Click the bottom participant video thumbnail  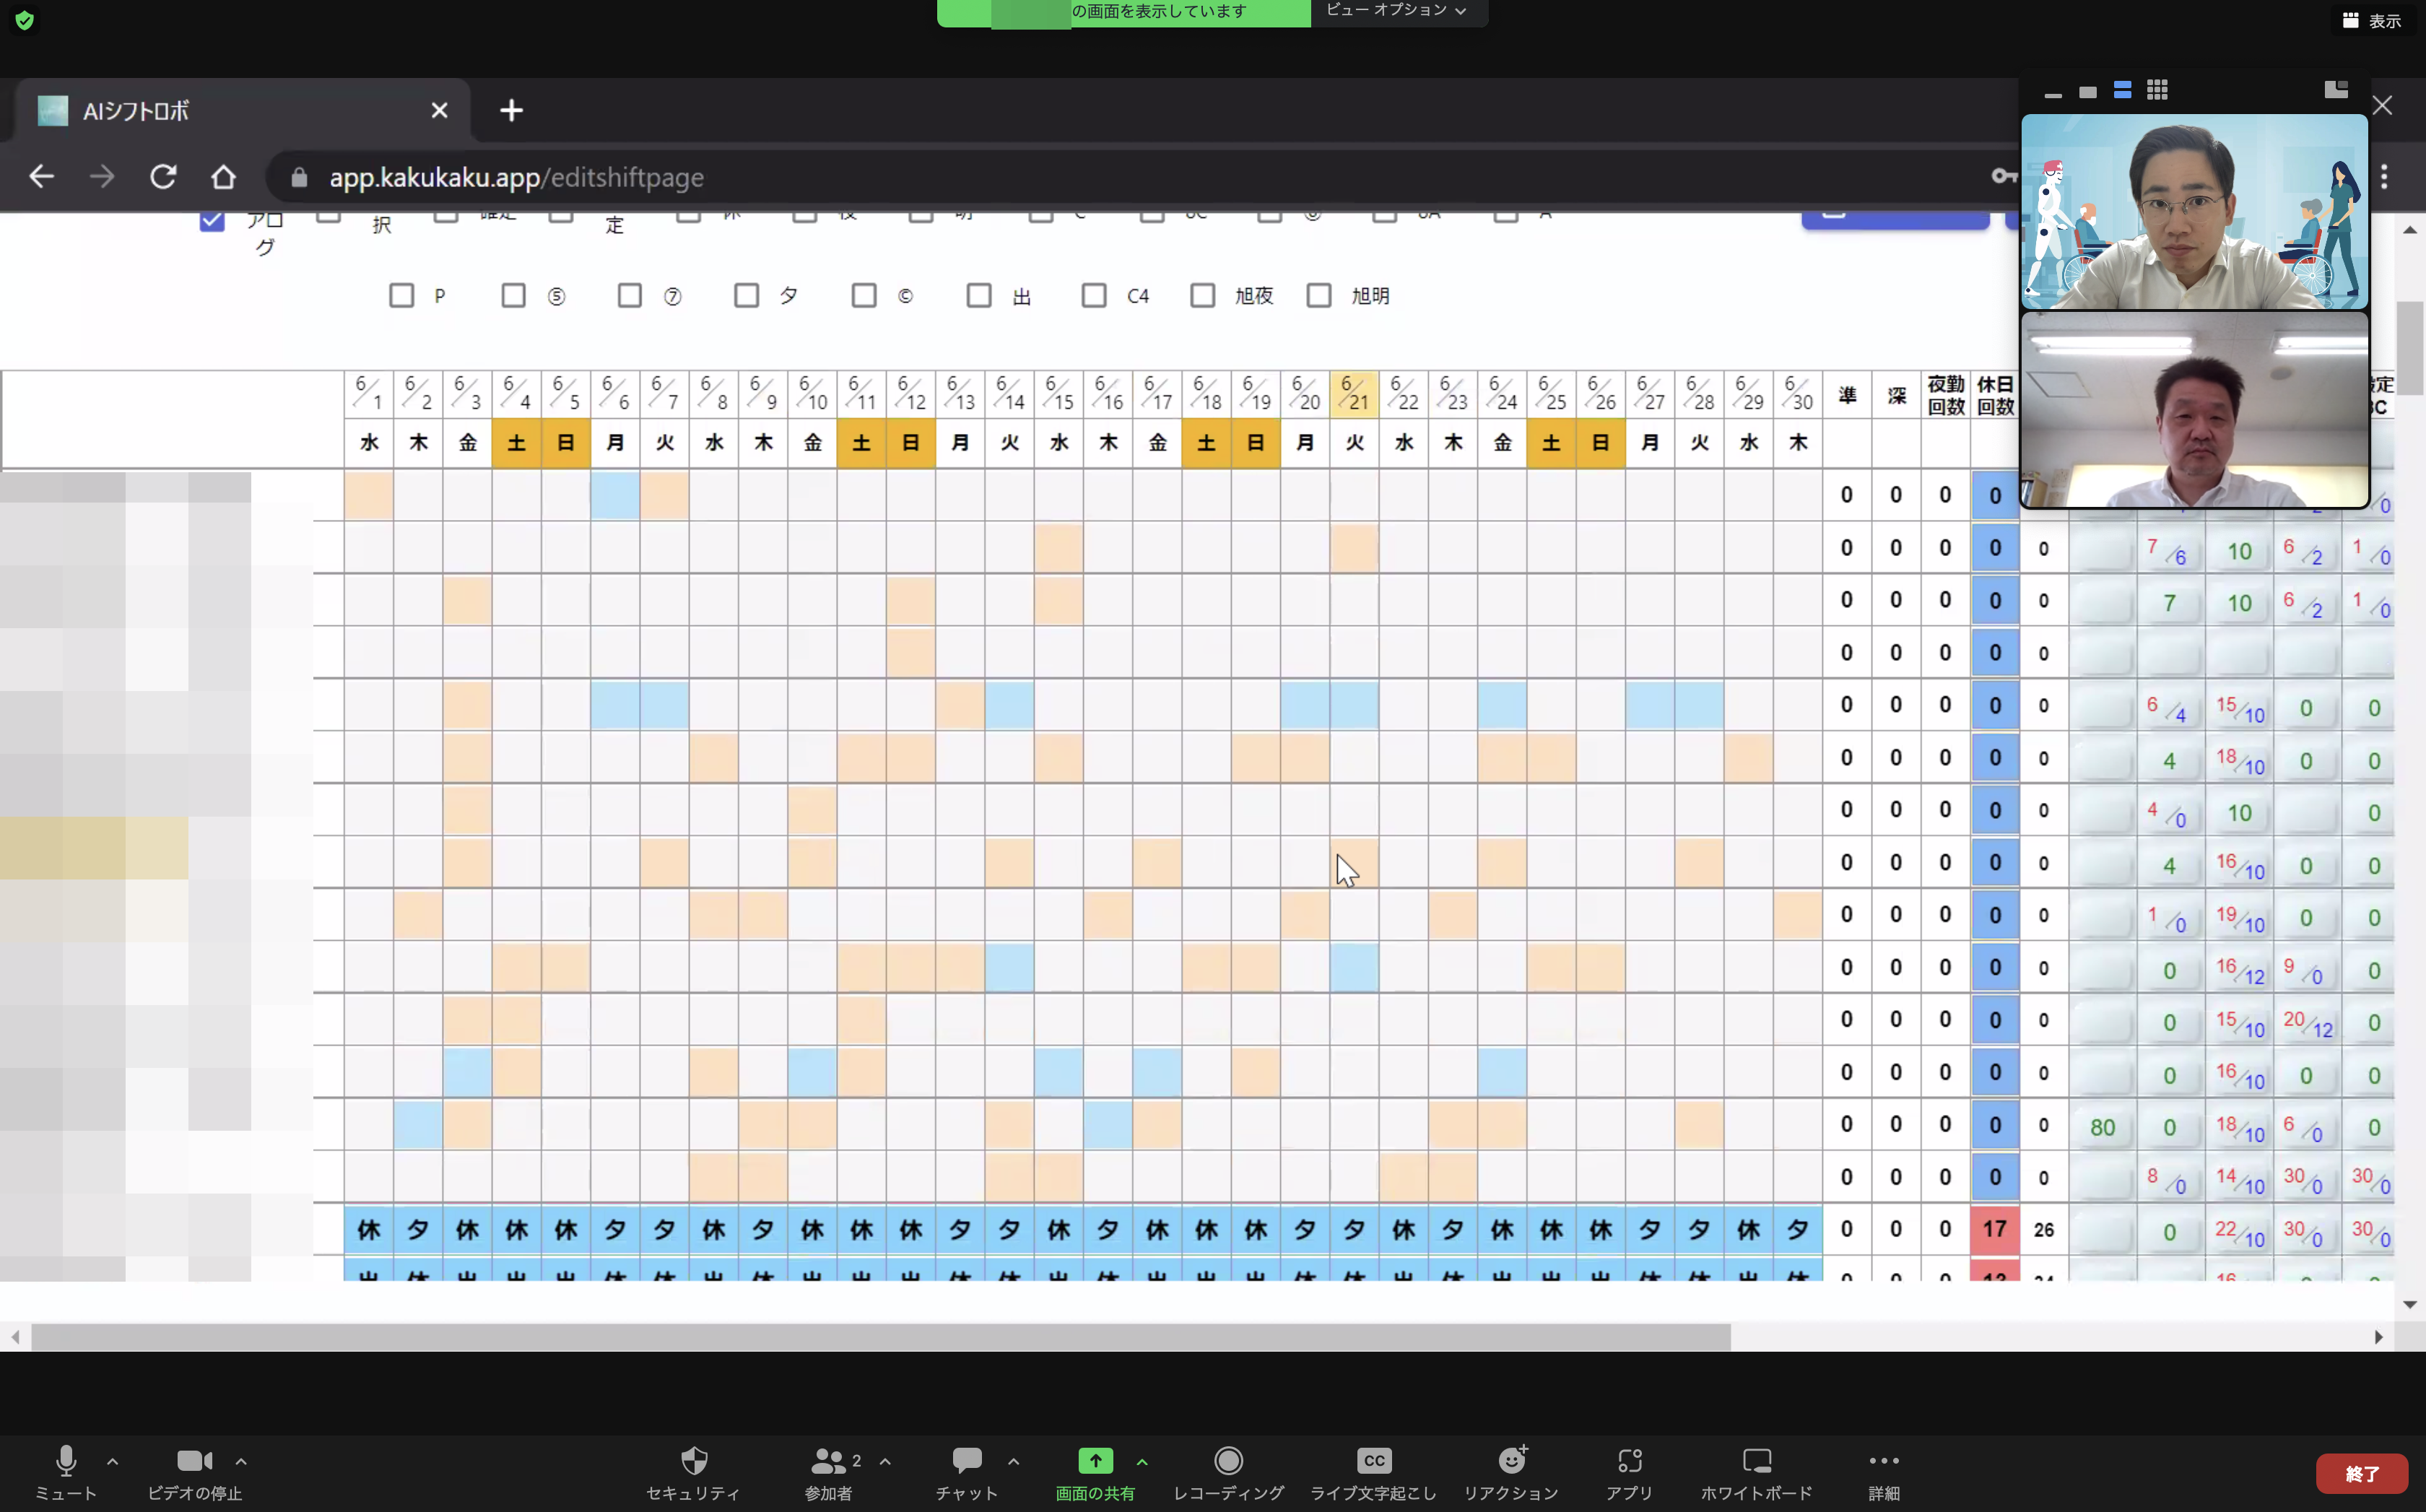[x=2194, y=410]
